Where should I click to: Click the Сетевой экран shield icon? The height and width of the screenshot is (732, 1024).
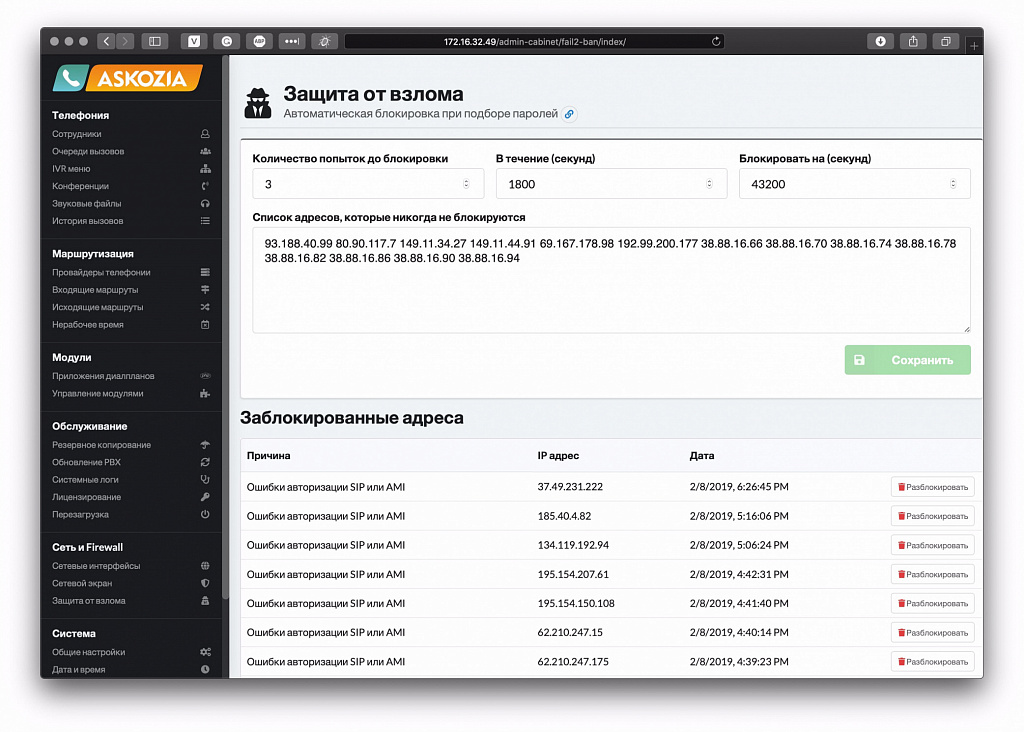click(205, 583)
